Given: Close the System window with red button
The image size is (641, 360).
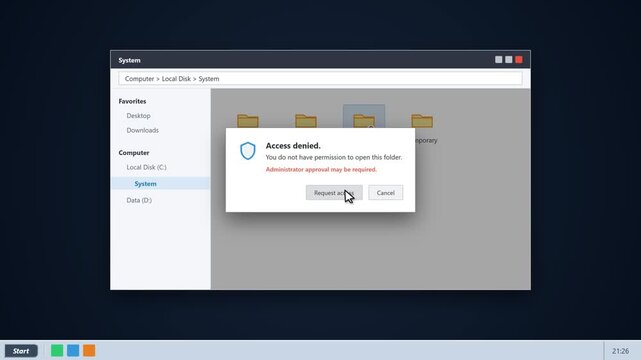Looking at the screenshot, I should (x=519, y=60).
